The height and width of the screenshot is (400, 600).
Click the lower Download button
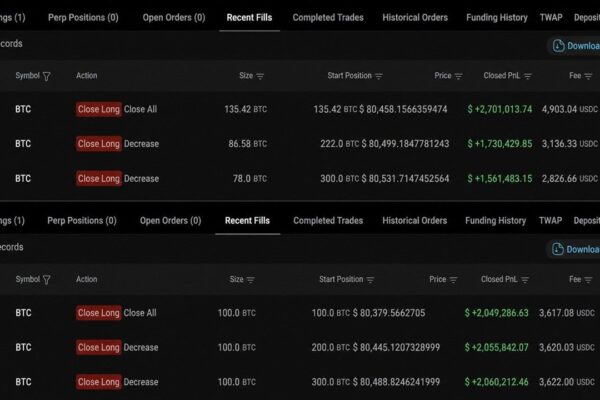pos(574,249)
